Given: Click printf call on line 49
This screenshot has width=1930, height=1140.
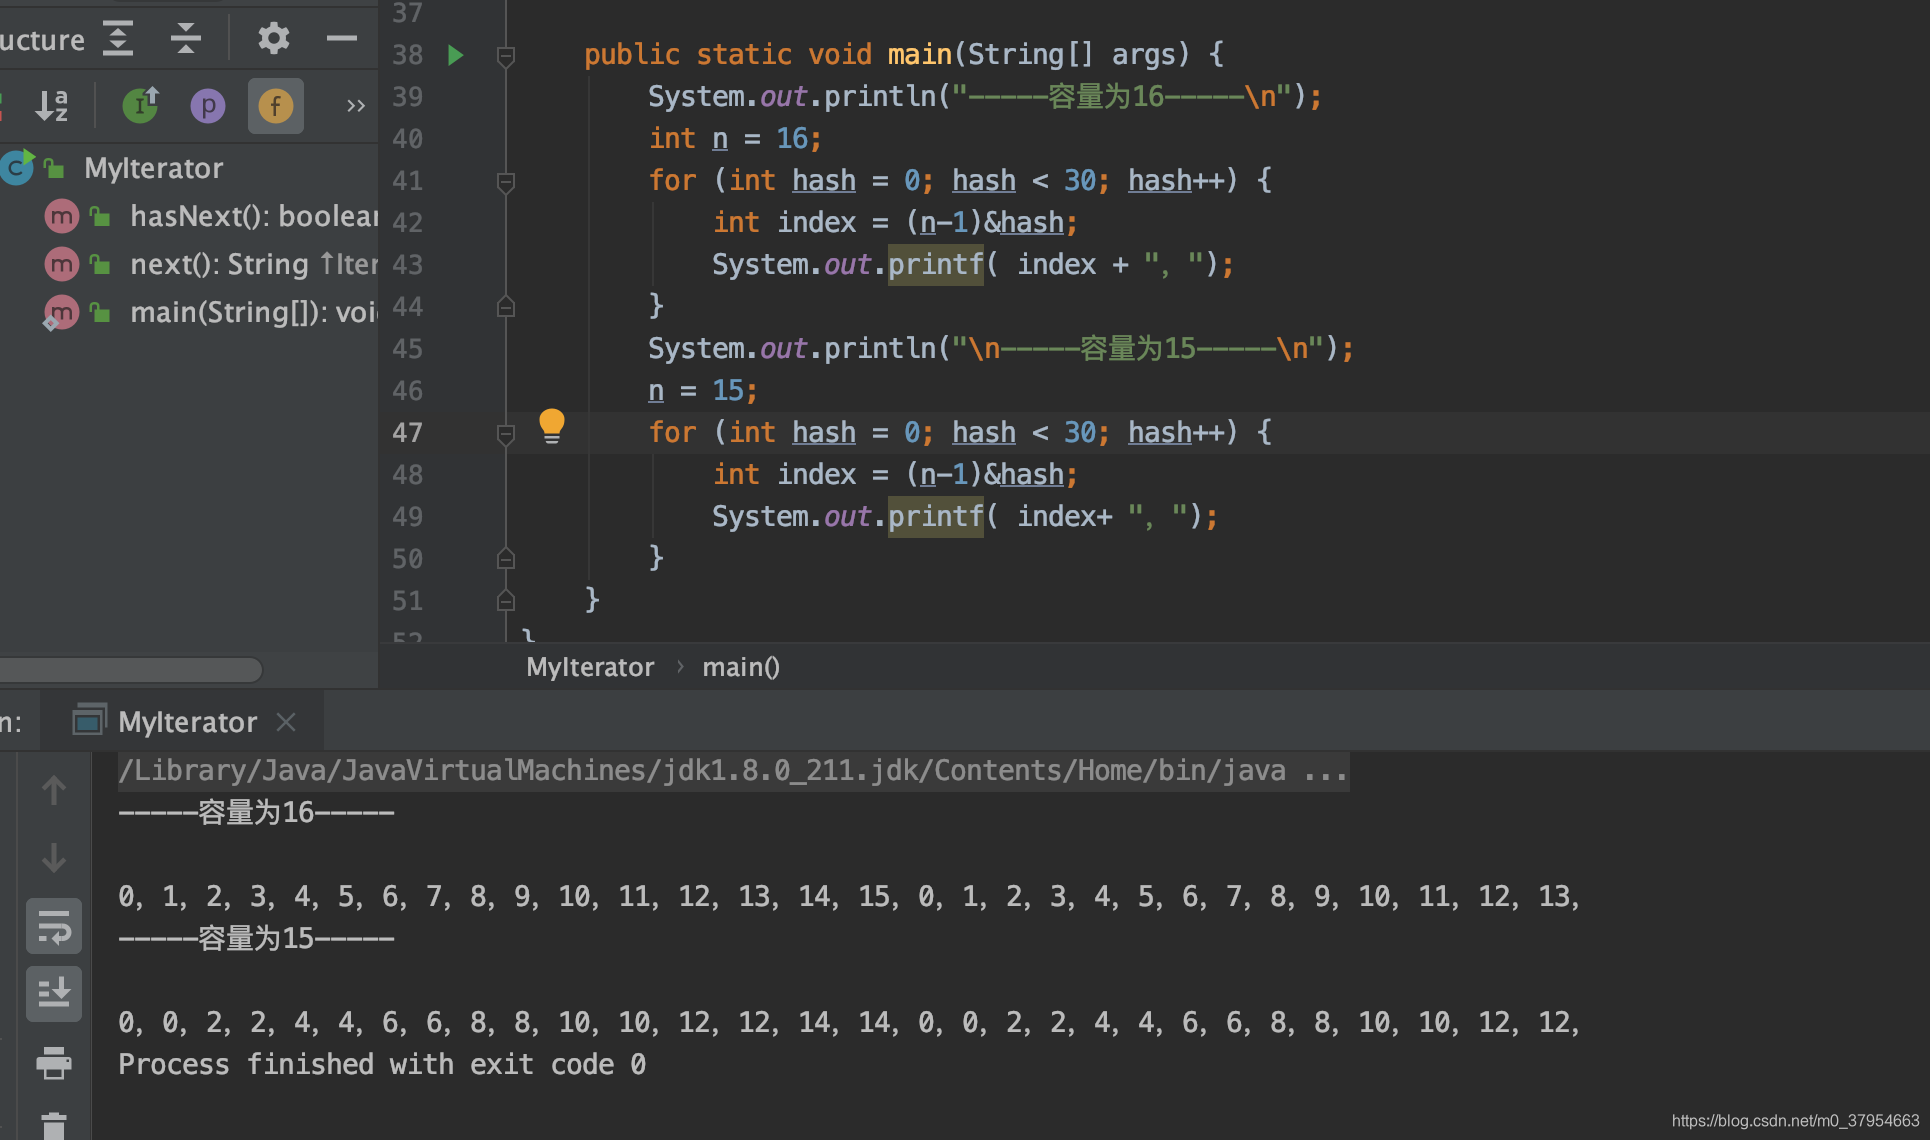Looking at the screenshot, I should [935, 517].
